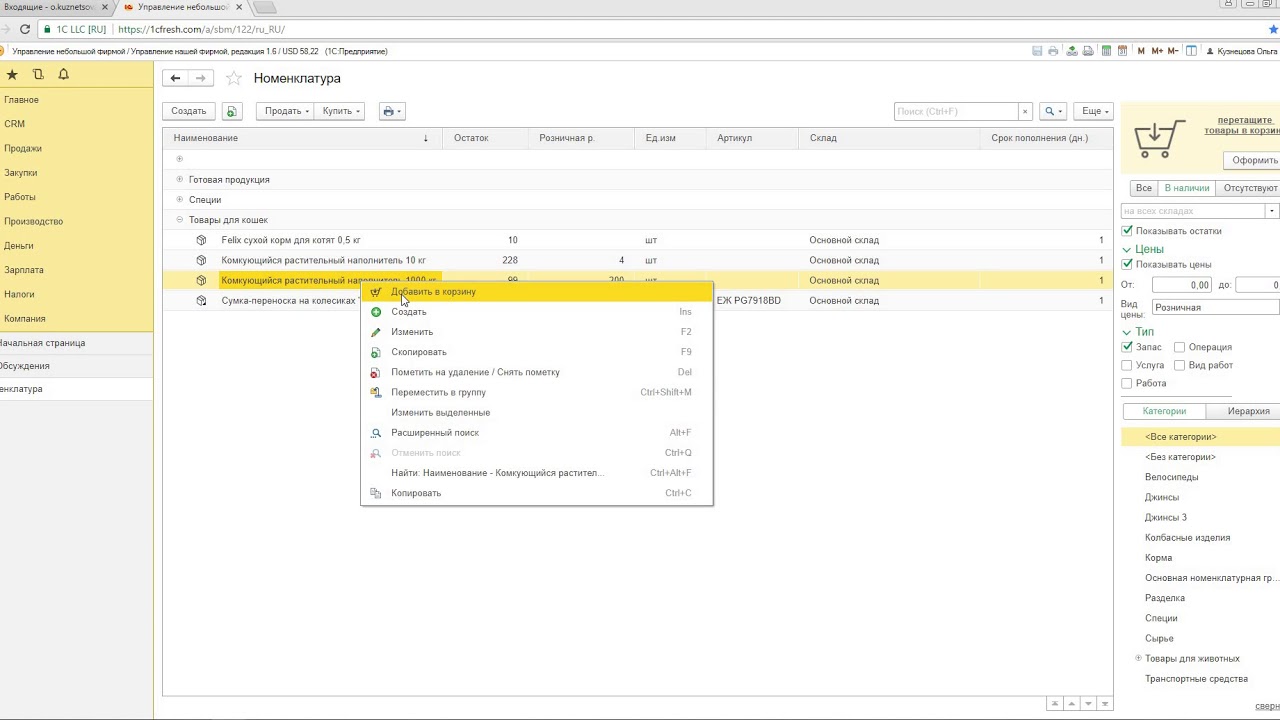Toggle the panel layout icon in top toolbar
Viewport: 1280px width, 720px height.
[x=1191, y=51]
